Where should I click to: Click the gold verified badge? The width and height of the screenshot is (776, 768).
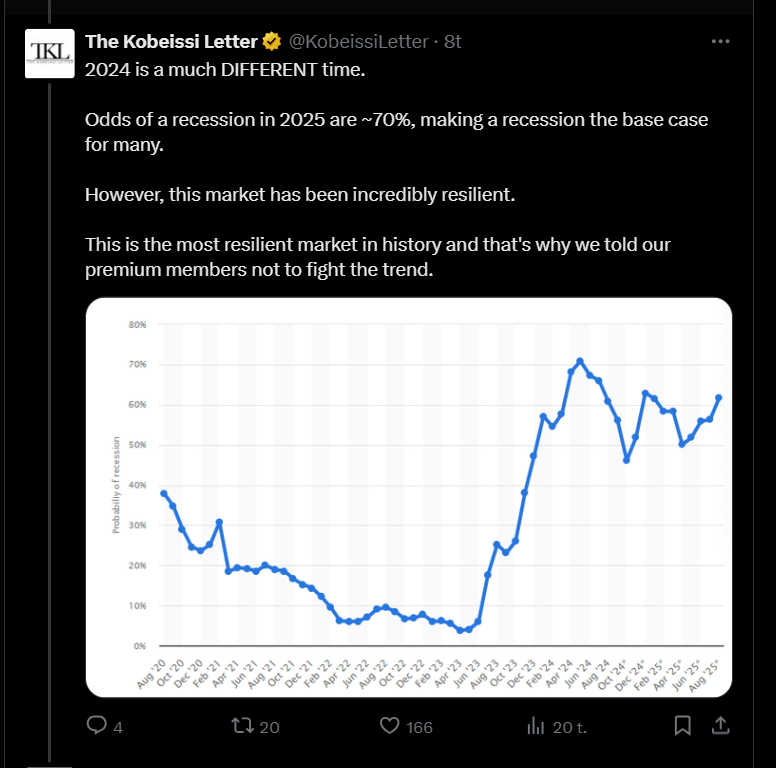click(x=271, y=42)
